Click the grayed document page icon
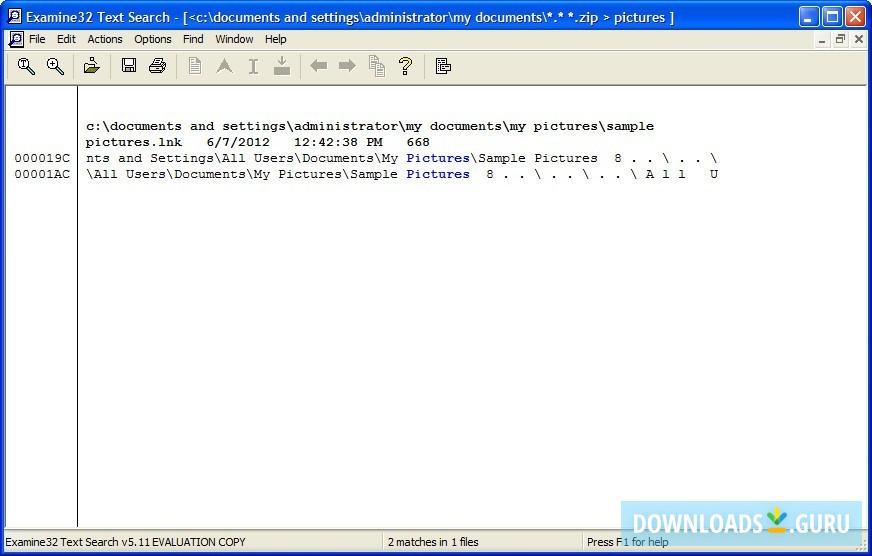 (195, 66)
